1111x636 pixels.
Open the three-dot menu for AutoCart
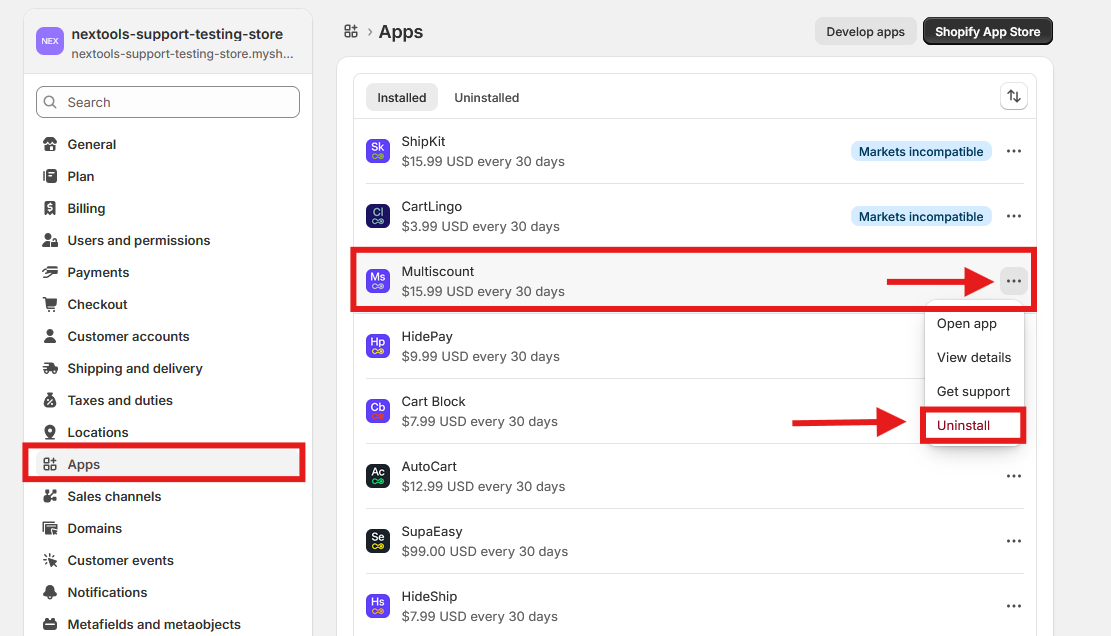pyautogui.click(x=1014, y=476)
